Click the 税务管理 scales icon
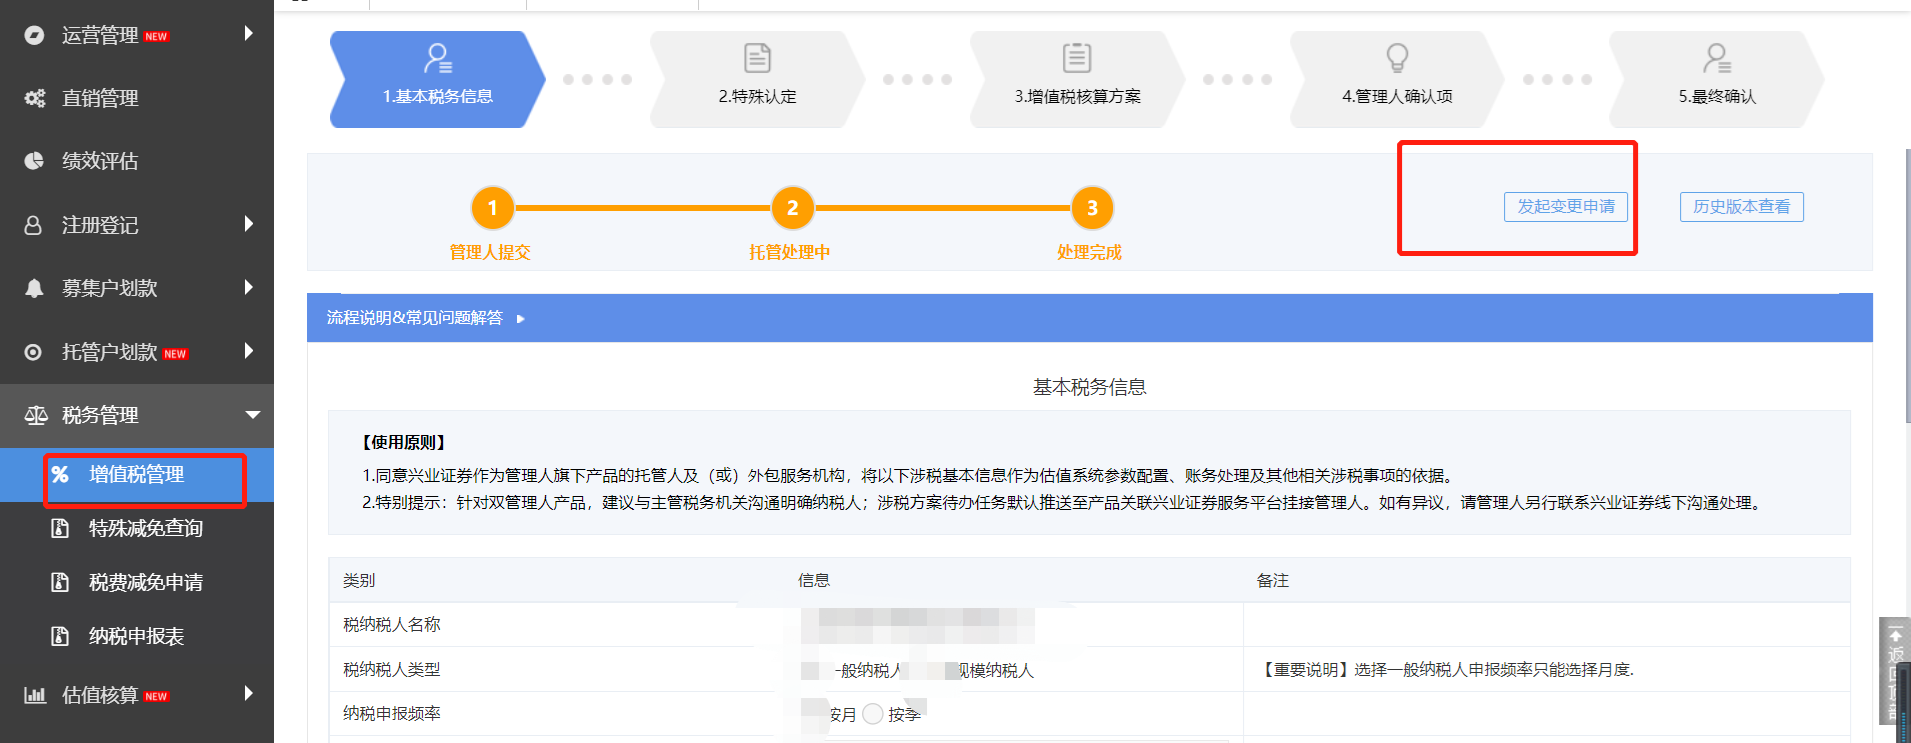 pos(35,415)
